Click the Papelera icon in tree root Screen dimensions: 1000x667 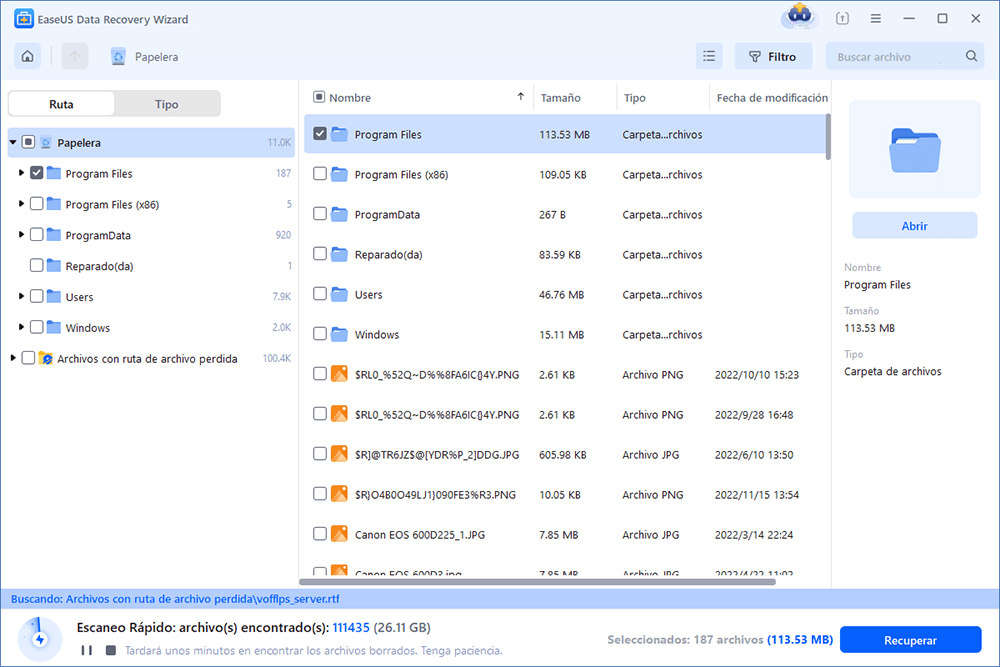(x=46, y=143)
